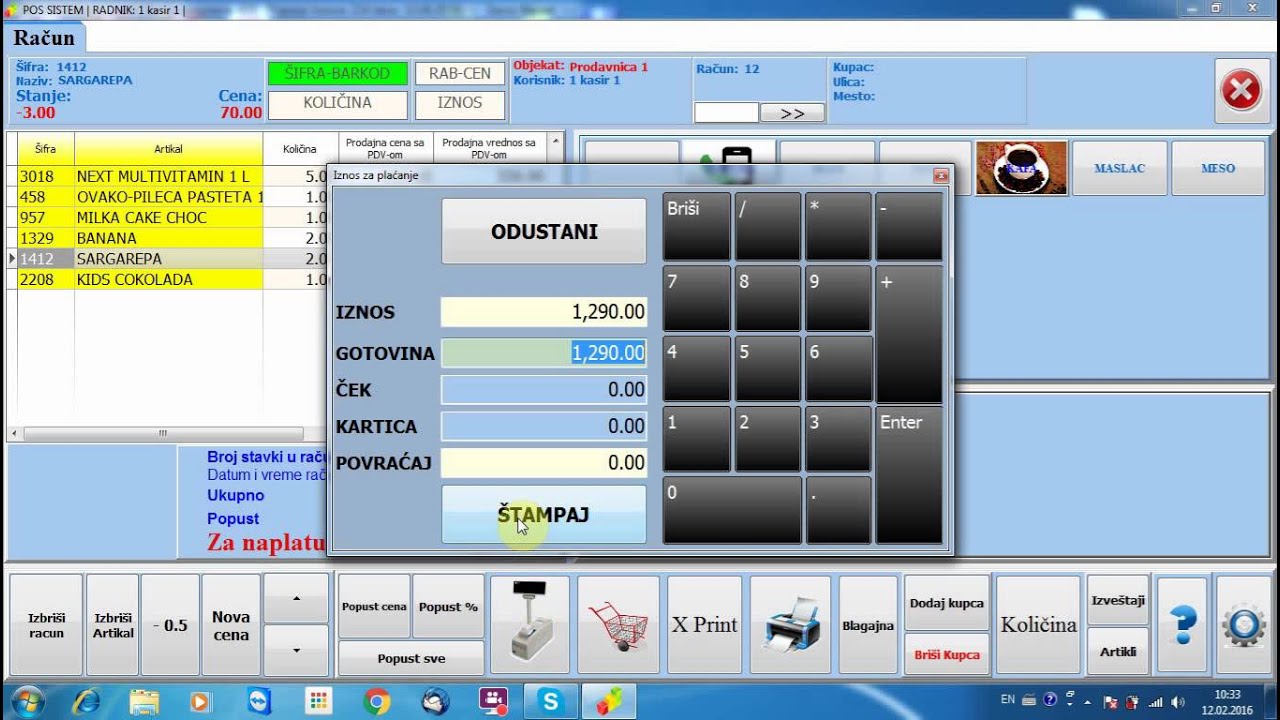Open settings with the gear icon
This screenshot has width=1280, height=720.
tap(1243, 624)
